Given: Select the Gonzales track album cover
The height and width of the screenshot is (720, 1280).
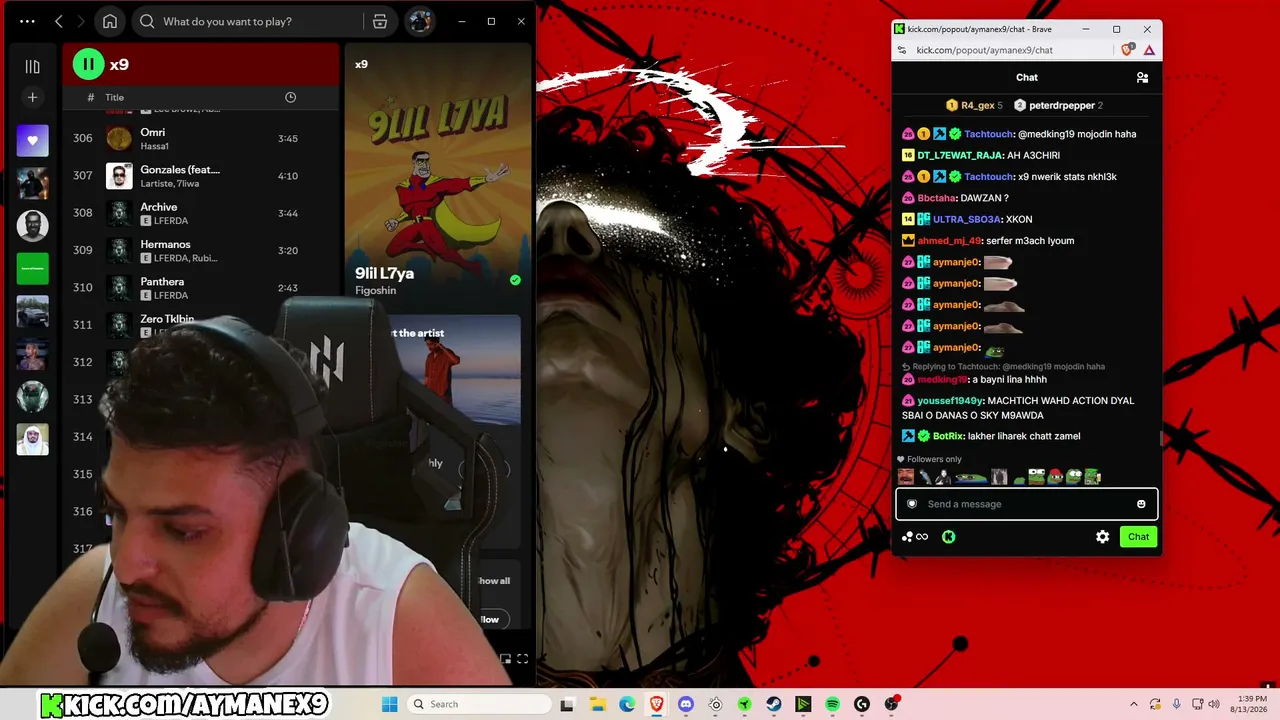Looking at the screenshot, I should click(x=119, y=176).
